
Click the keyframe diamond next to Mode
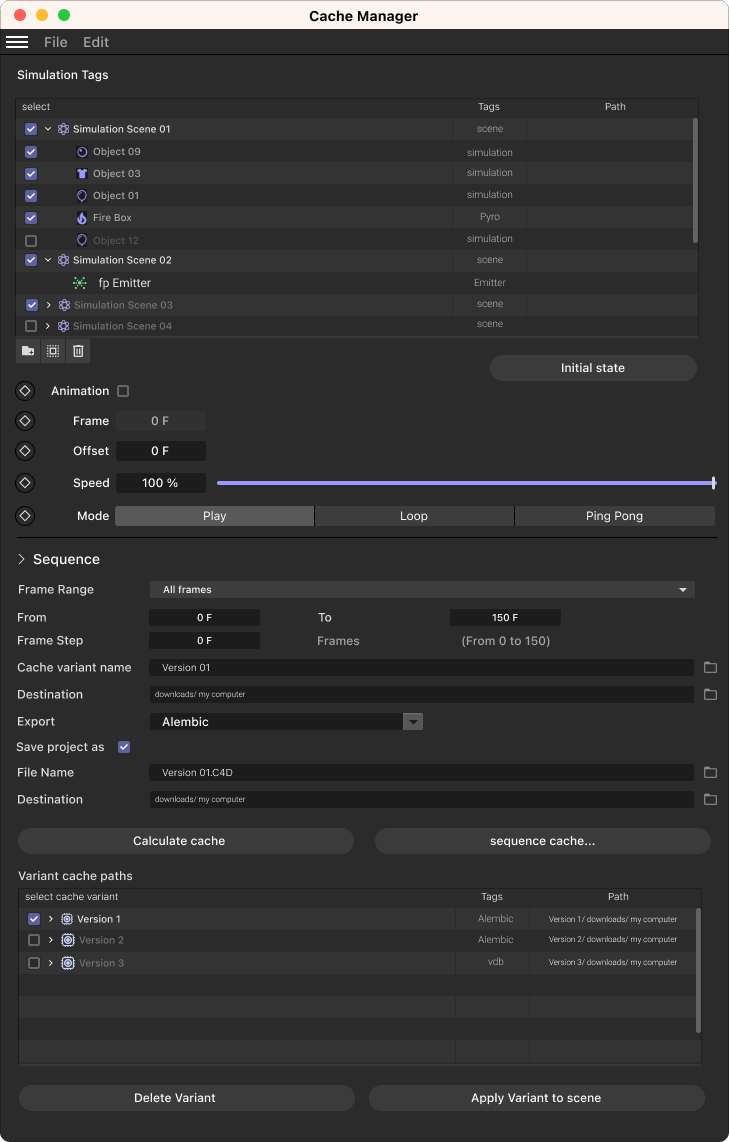point(25,516)
